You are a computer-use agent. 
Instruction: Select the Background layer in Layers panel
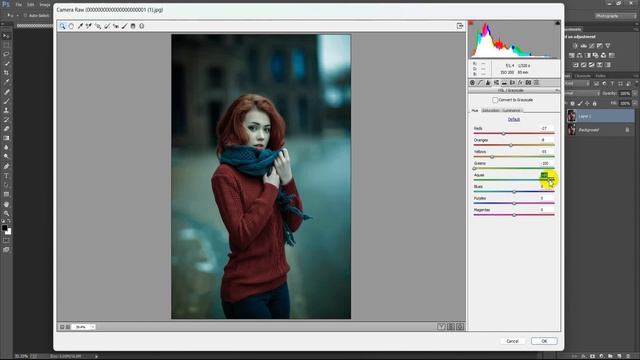pos(600,130)
